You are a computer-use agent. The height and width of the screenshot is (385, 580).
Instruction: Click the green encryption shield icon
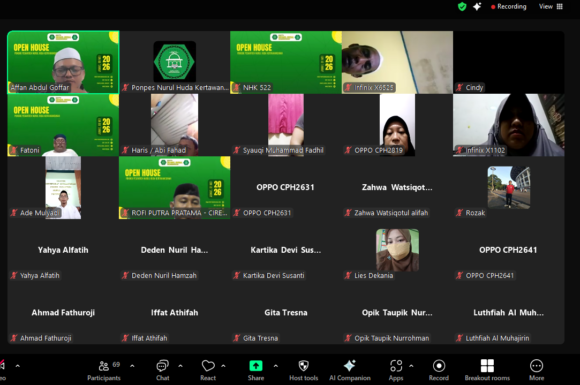[462, 7]
